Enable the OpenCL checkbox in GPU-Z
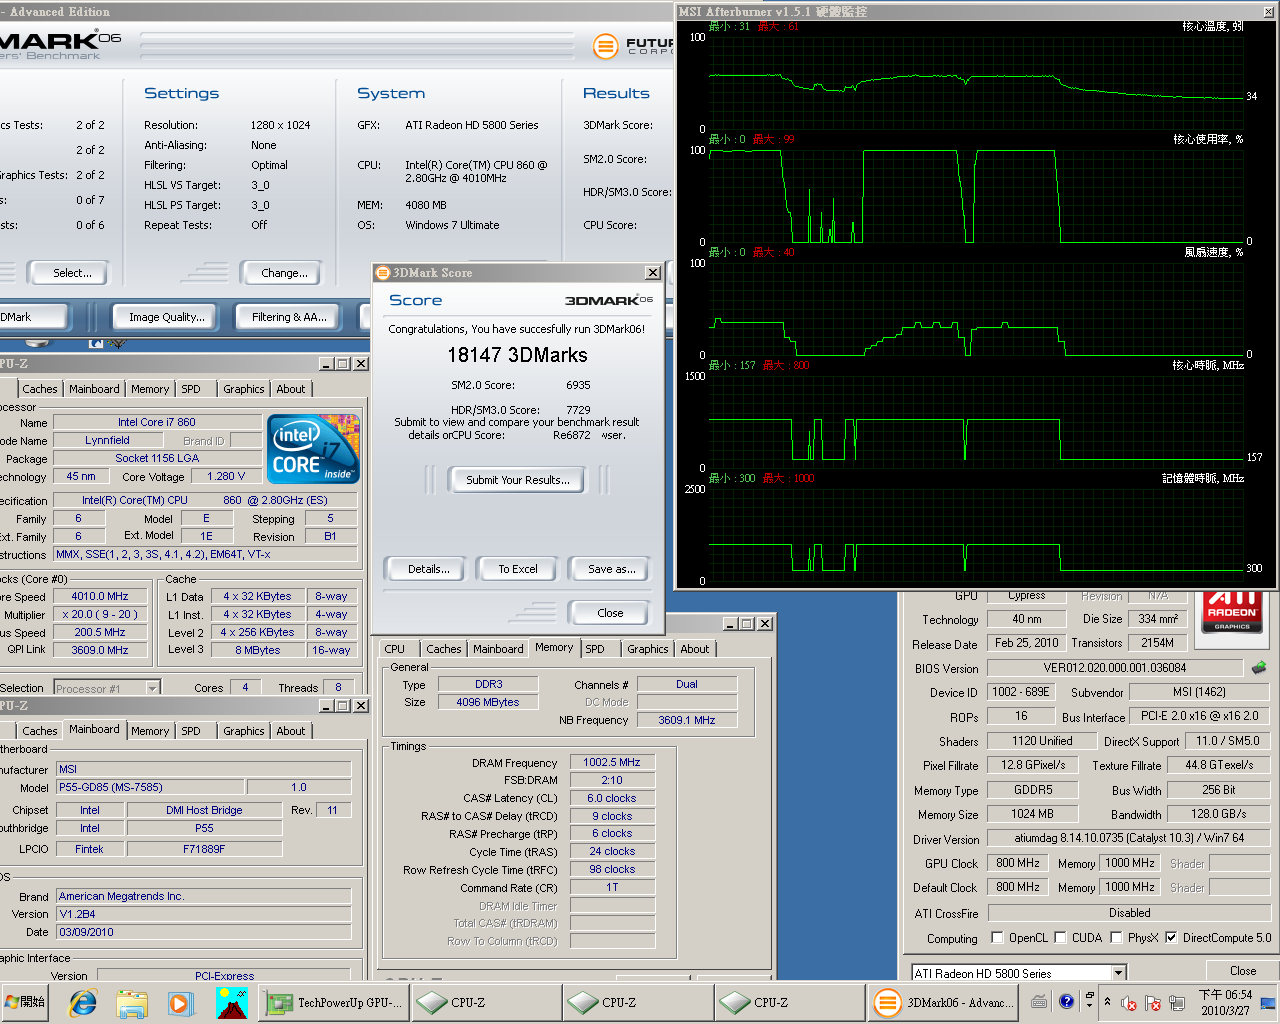 tap(997, 938)
